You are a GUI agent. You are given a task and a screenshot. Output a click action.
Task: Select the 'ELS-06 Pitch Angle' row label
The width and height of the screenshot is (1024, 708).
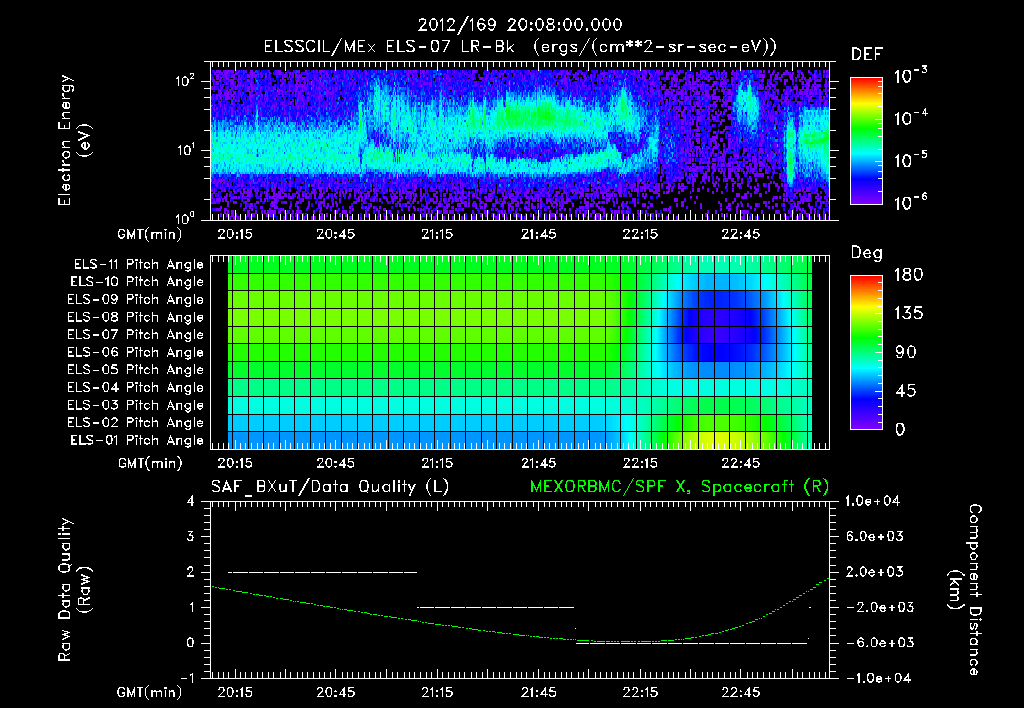[136, 352]
